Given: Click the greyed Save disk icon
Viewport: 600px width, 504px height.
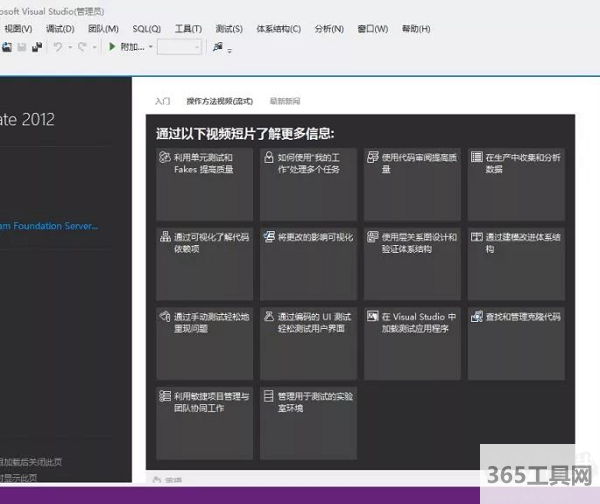Looking at the screenshot, I should click(21, 47).
